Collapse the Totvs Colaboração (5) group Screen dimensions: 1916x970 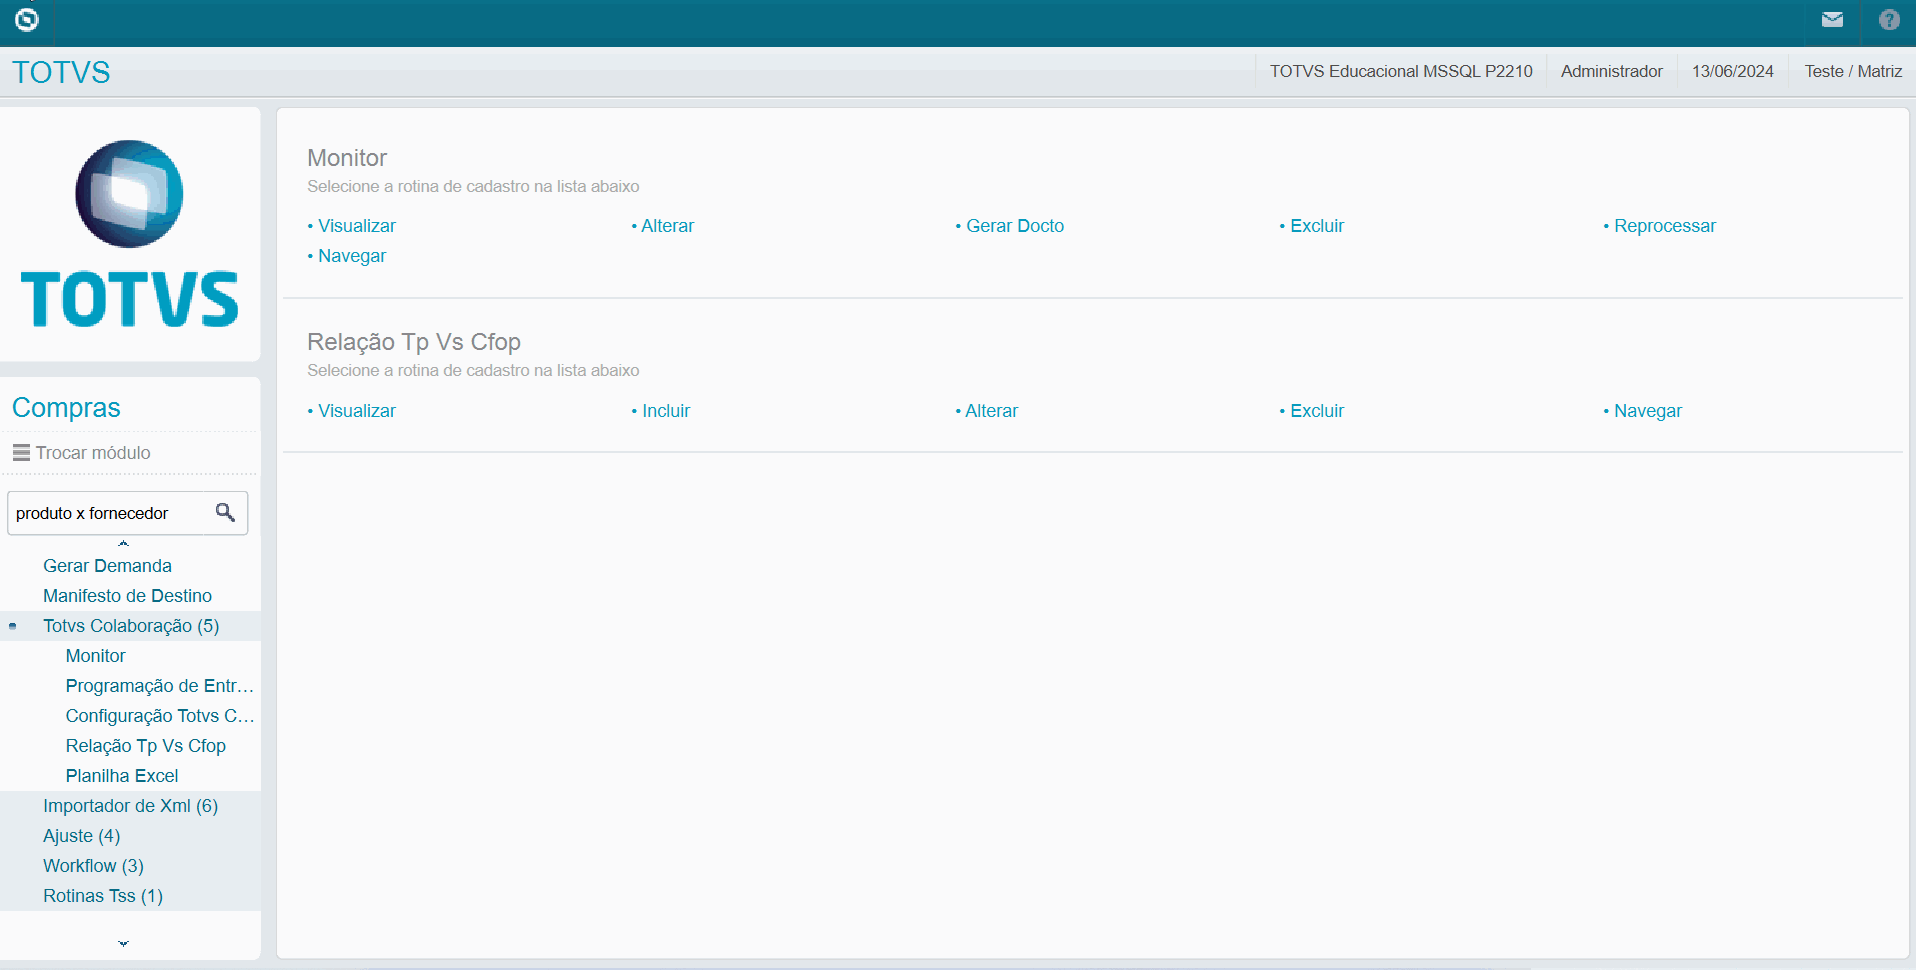[131, 626]
